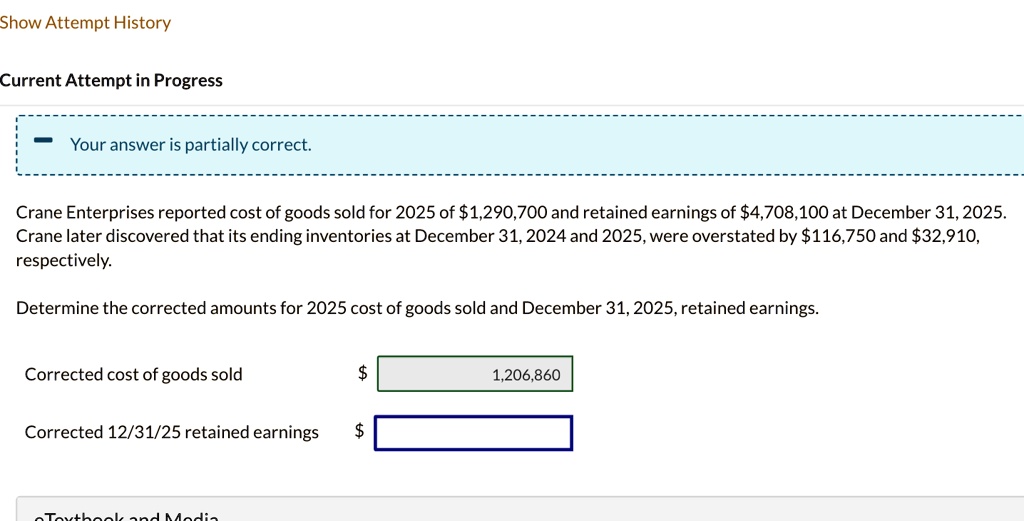Screen dimensions: 1024x521
Task: Click the 'Your answer is partially correct' message
Action: (191, 145)
